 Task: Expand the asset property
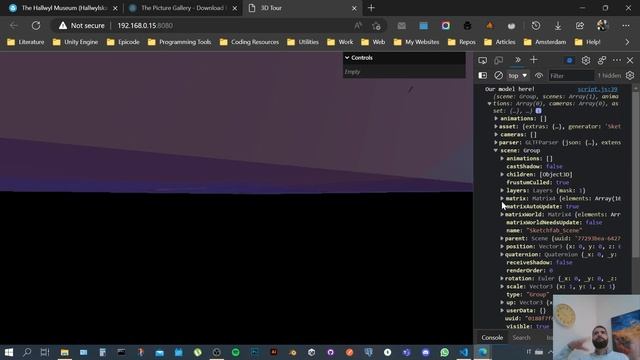point(496,127)
